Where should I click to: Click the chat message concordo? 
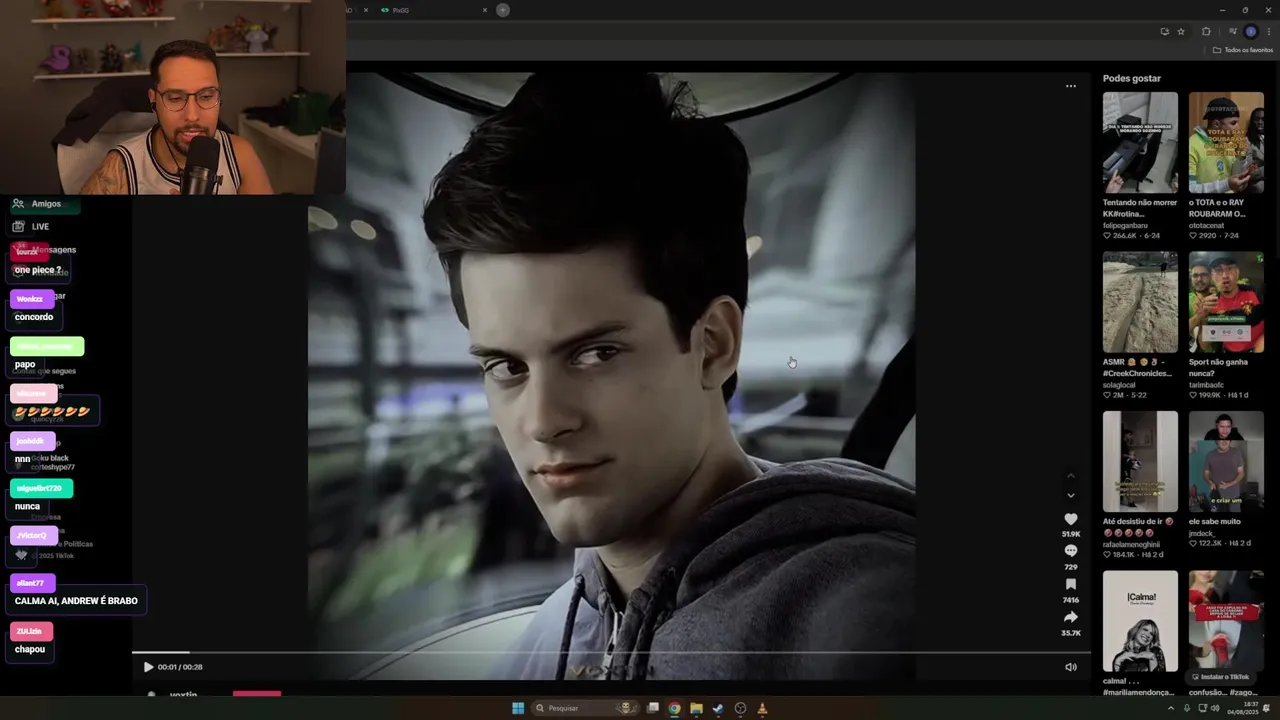(x=34, y=317)
